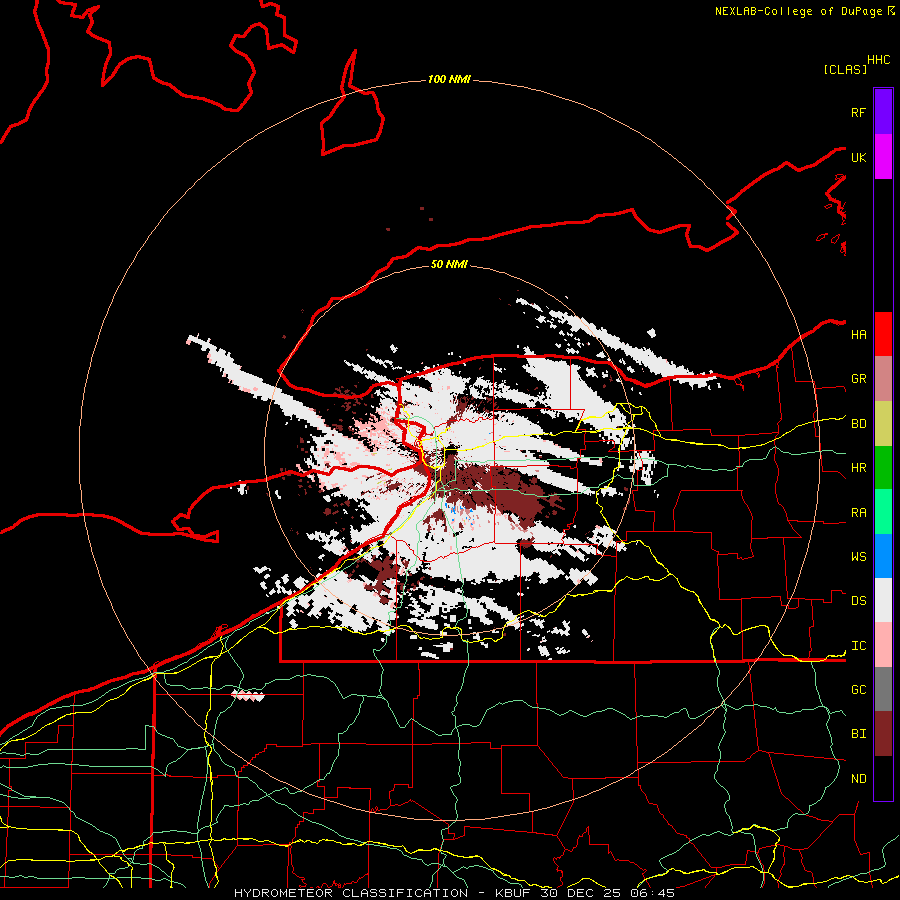Click the HR dark green legend swatch
The height and width of the screenshot is (900, 900).
883,468
